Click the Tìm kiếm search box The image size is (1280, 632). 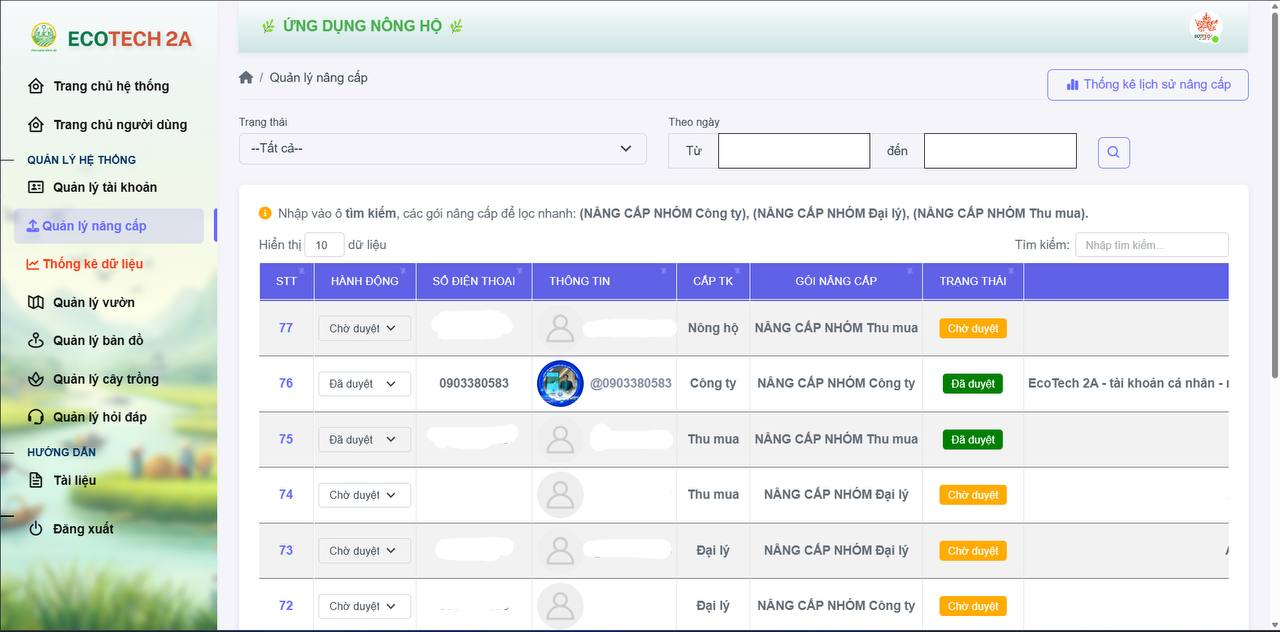(1151, 245)
